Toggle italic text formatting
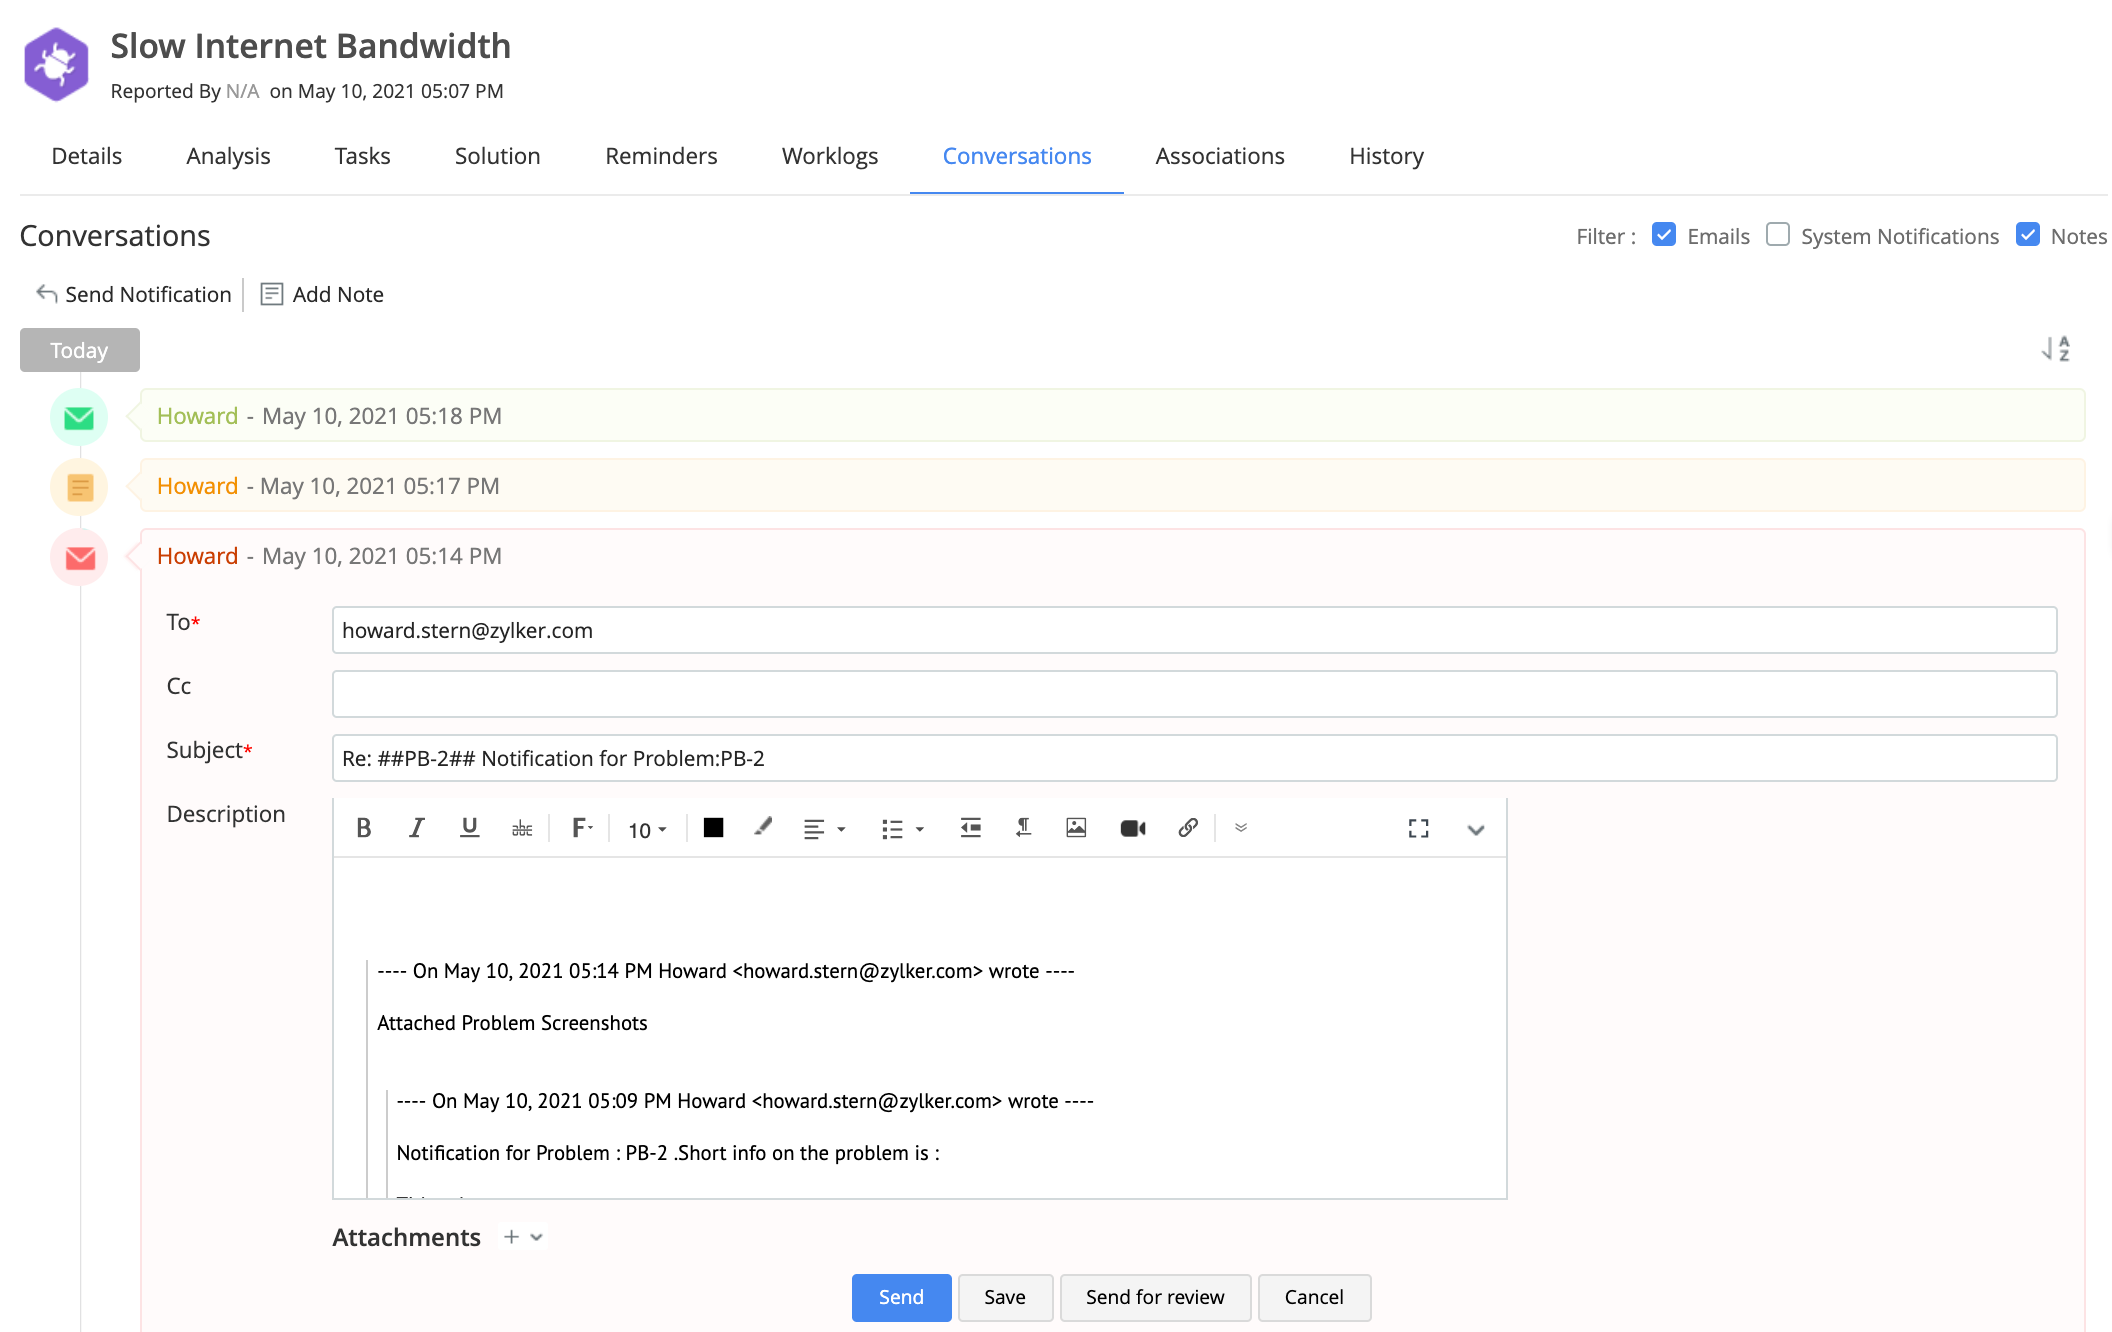Image resolution: width=2112 pixels, height=1332 pixels. (417, 828)
